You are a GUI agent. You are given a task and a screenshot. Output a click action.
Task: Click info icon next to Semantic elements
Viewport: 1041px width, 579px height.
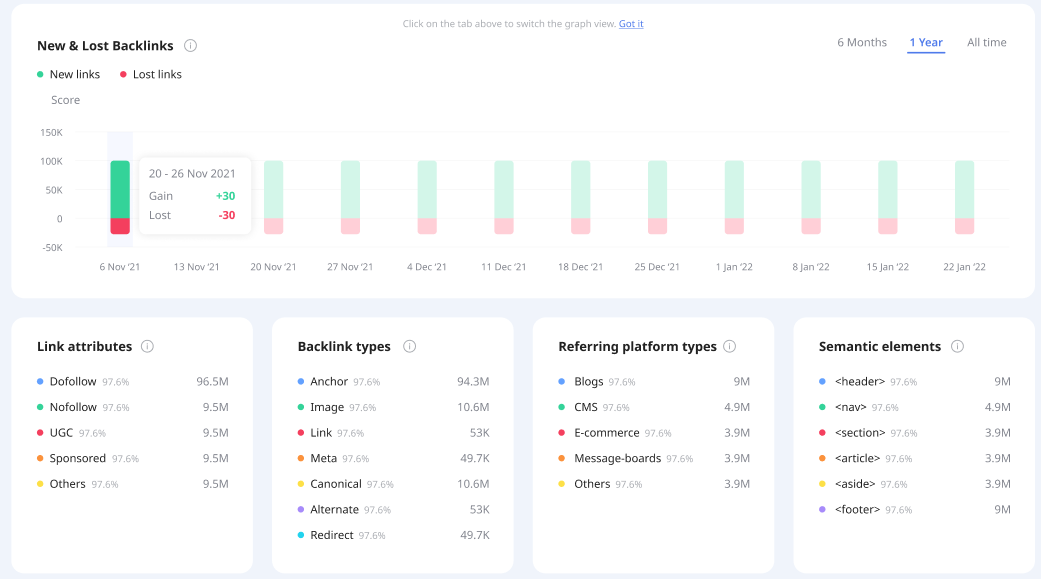click(x=957, y=347)
